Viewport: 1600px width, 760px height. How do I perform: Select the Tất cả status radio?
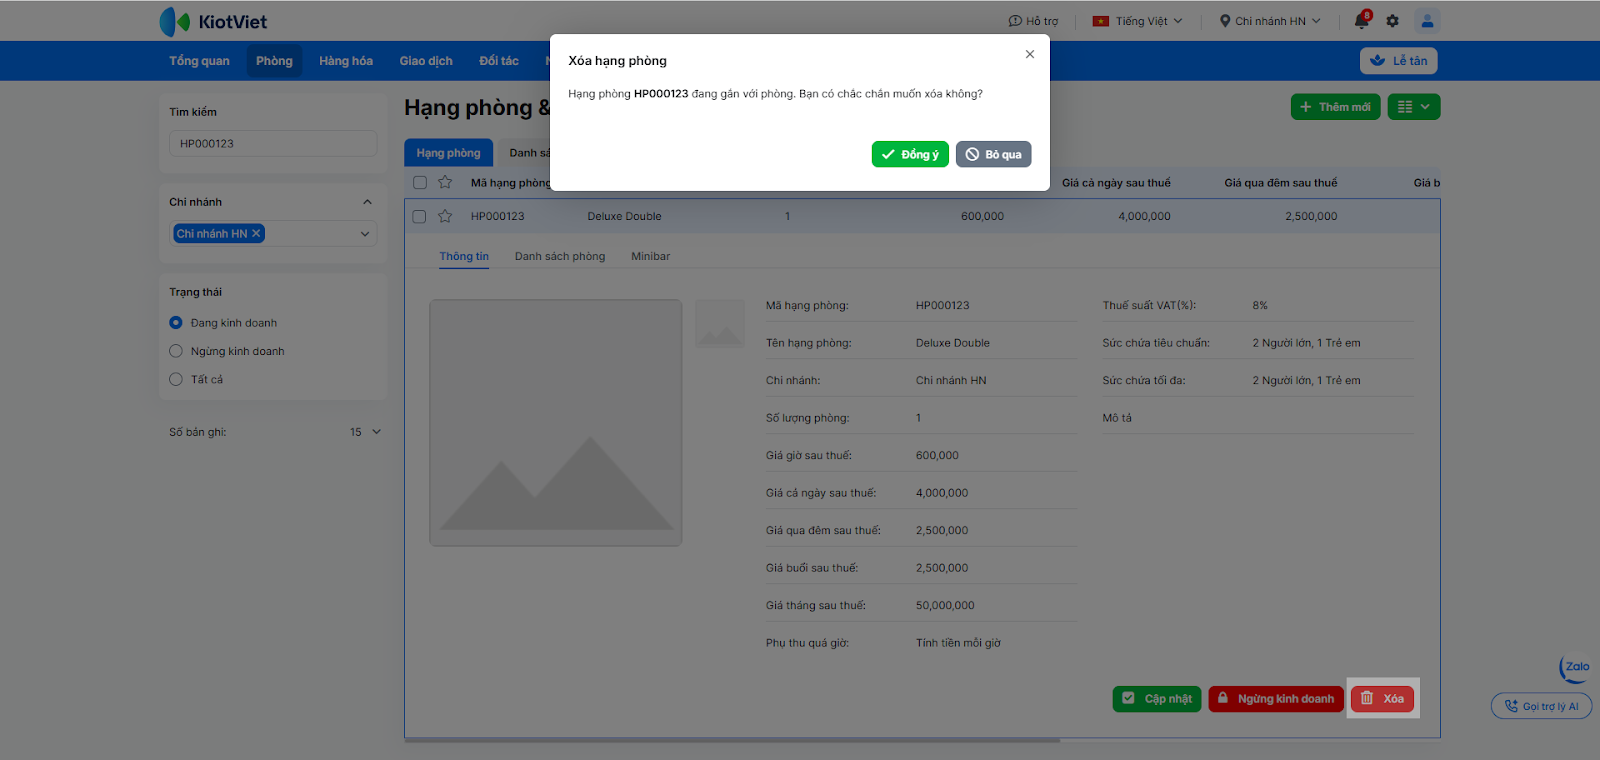(176, 379)
